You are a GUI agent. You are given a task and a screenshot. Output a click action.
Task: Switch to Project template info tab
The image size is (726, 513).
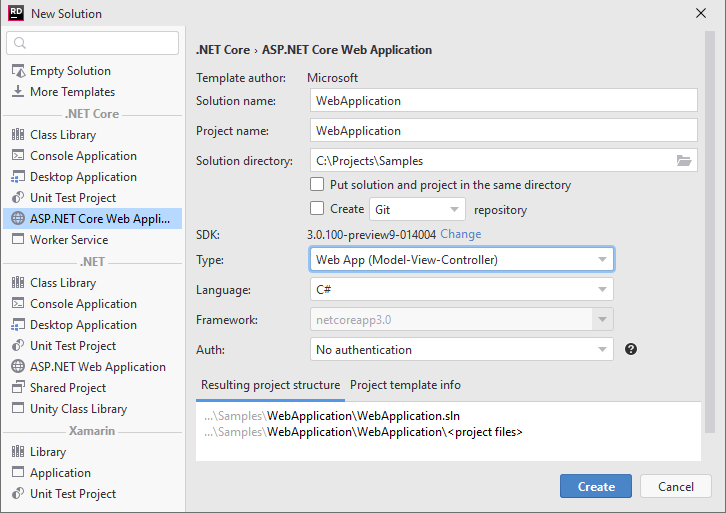pos(405,385)
